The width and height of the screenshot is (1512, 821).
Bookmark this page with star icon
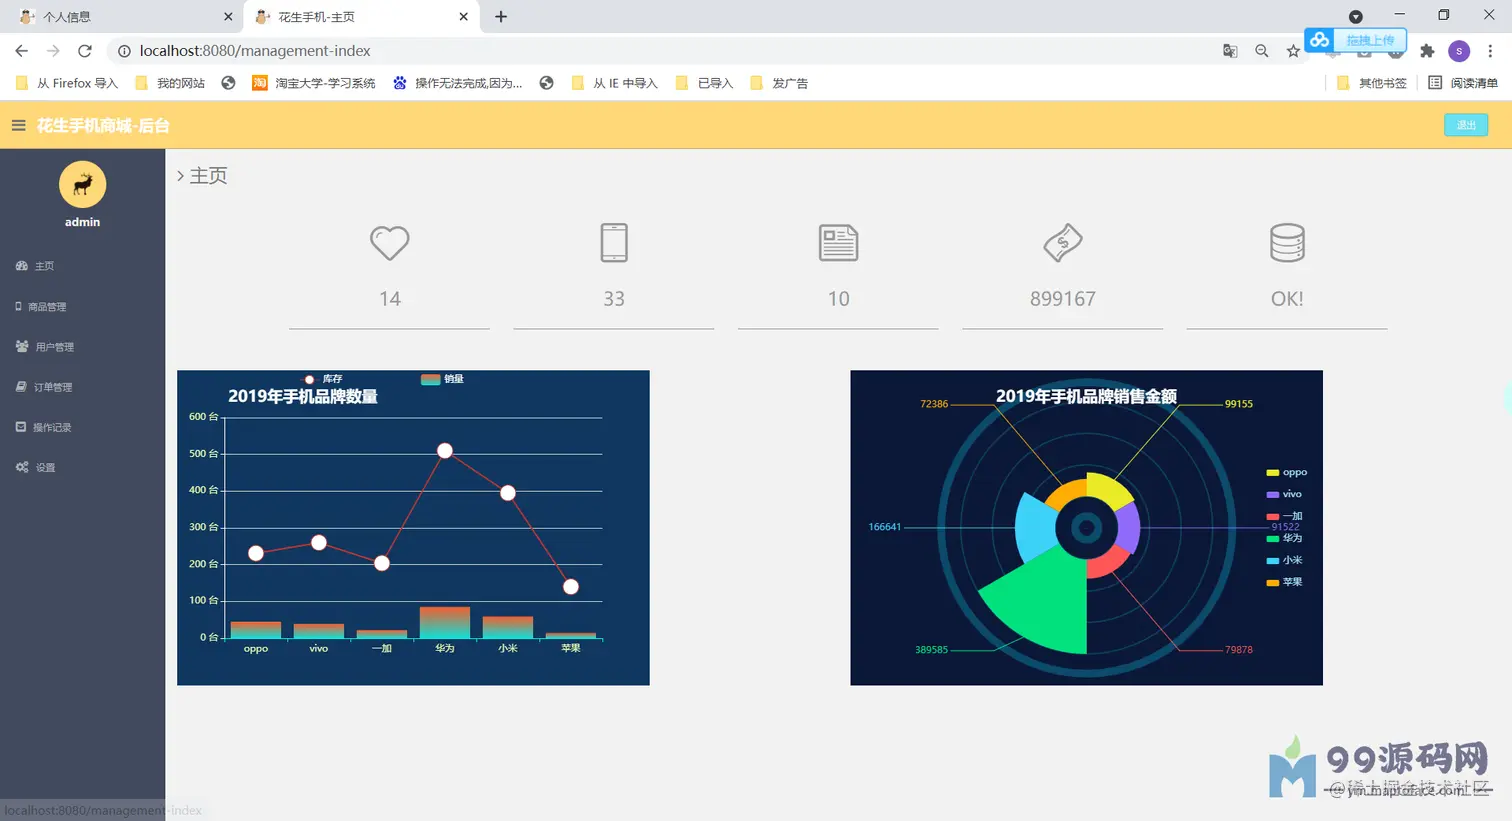click(x=1293, y=51)
